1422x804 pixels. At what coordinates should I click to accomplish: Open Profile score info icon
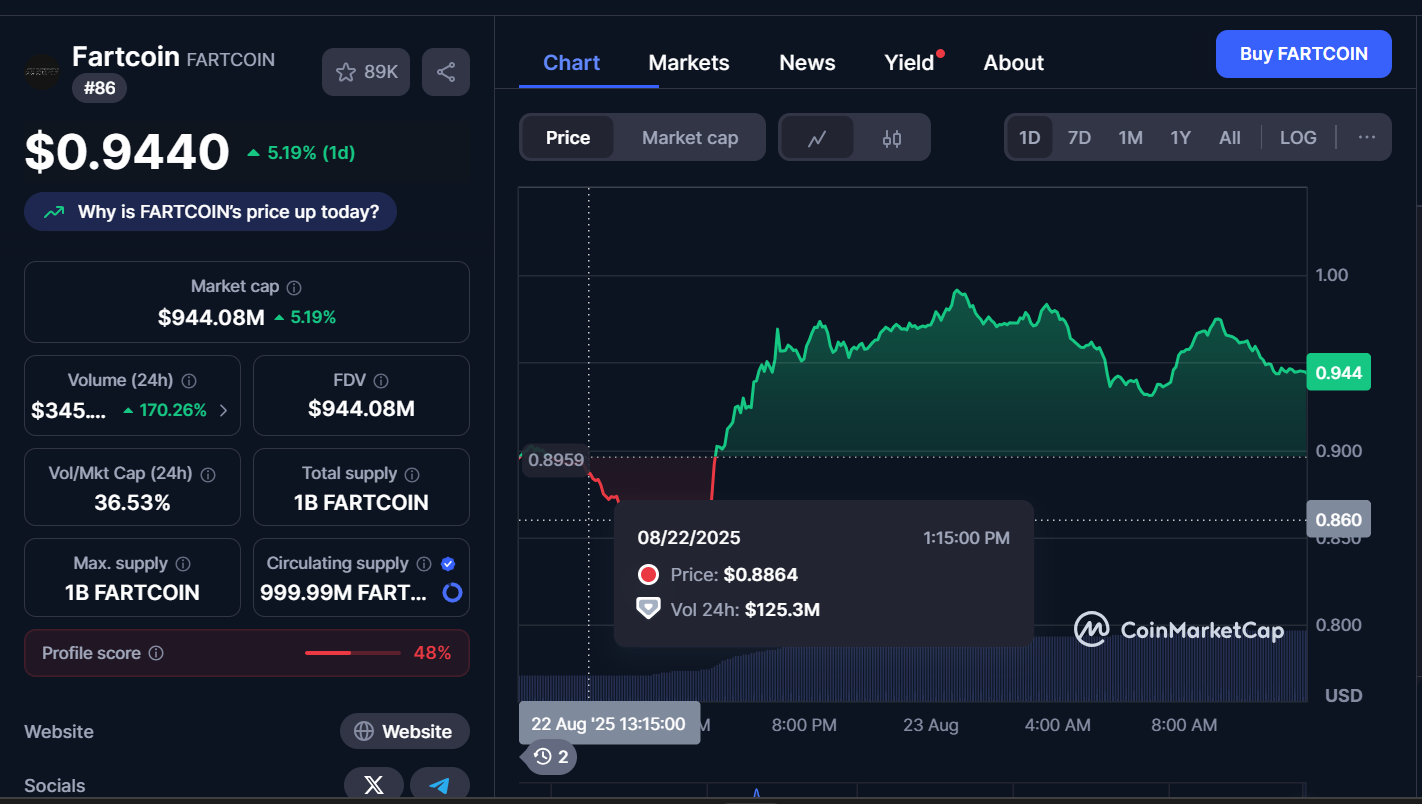156,653
